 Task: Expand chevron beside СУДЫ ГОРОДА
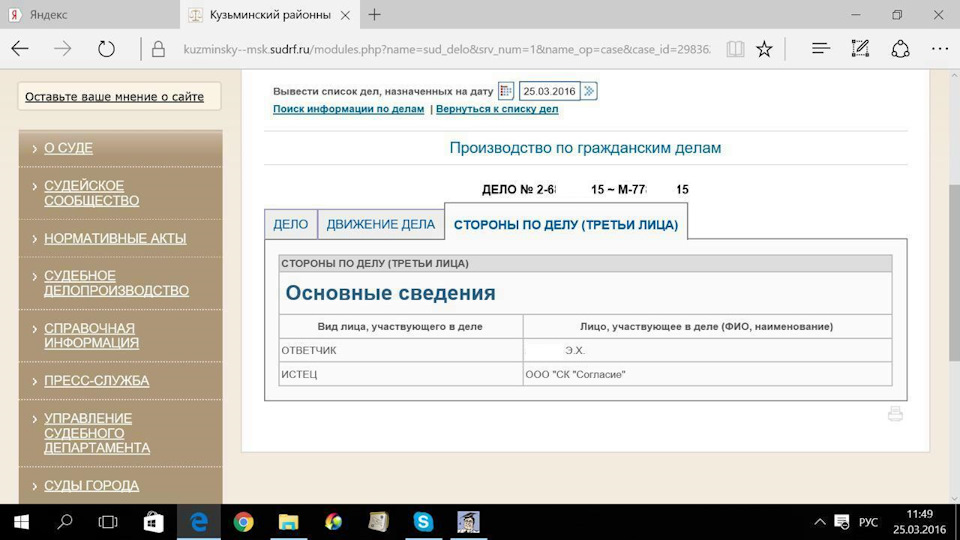click(34, 486)
